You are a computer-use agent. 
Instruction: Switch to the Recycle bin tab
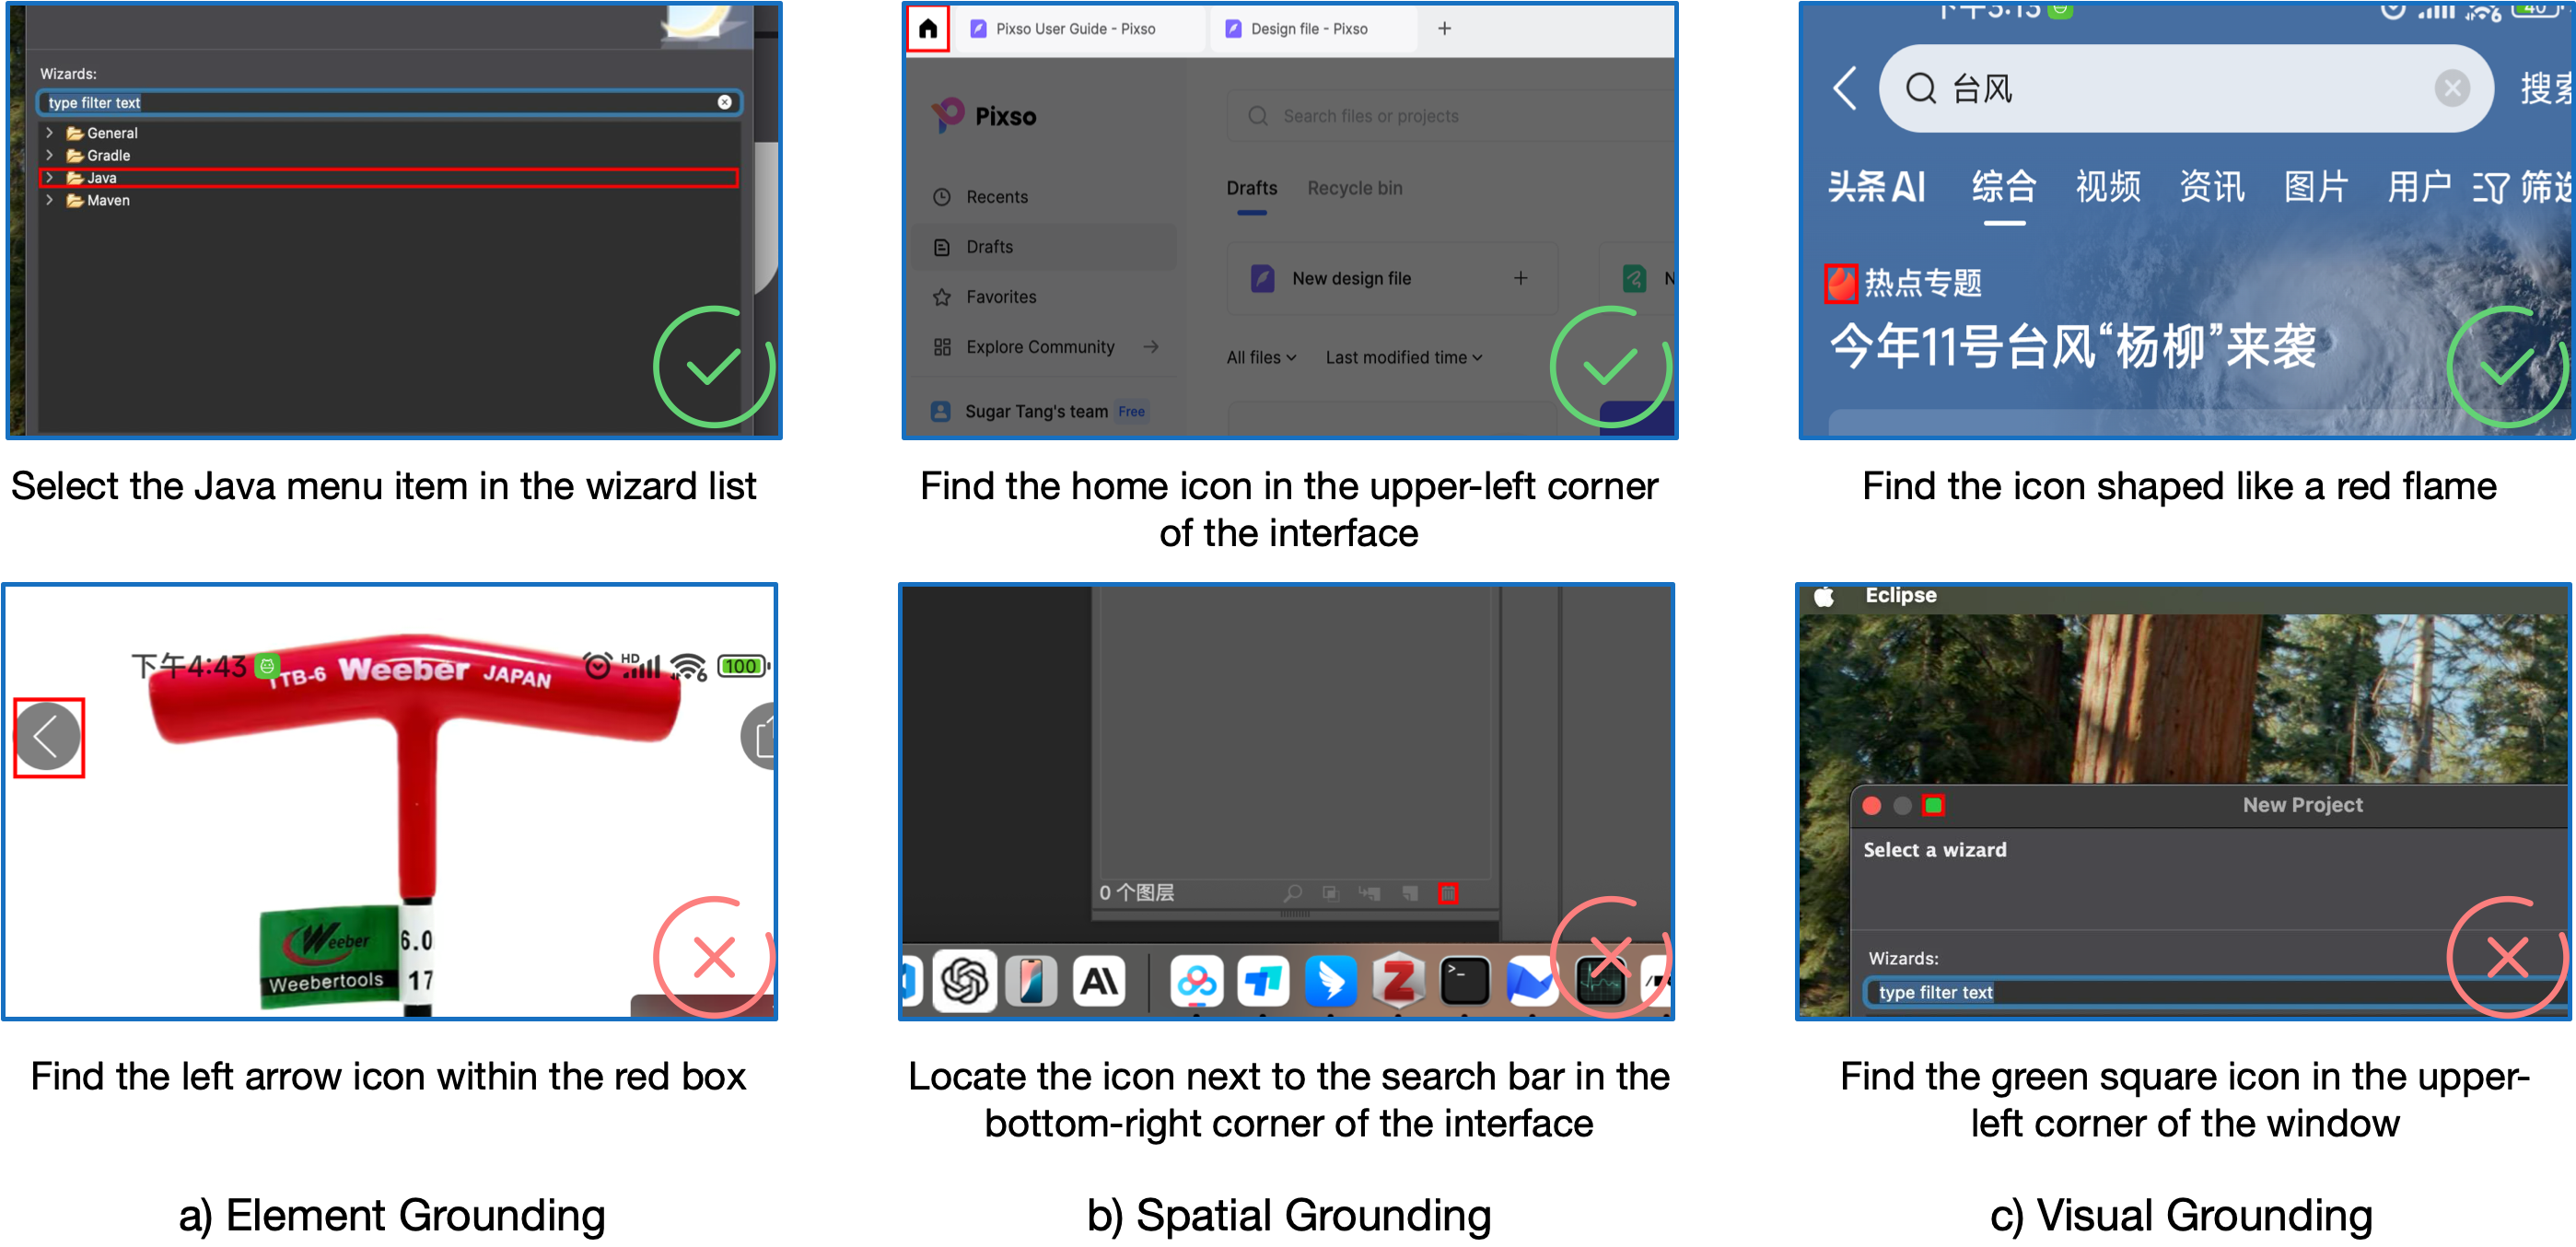point(1354,188)
